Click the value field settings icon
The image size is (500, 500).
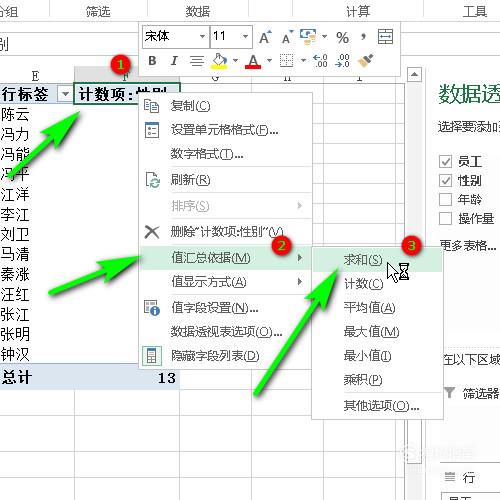click(x=152, y=308)
